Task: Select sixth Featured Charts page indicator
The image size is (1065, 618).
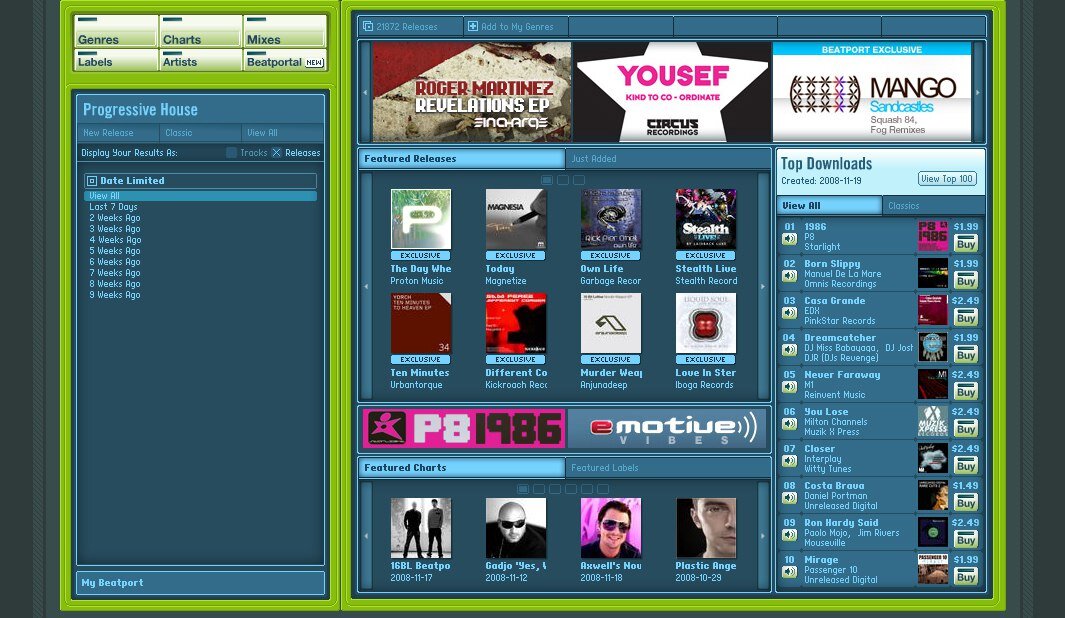Action: tap(602, 489)
